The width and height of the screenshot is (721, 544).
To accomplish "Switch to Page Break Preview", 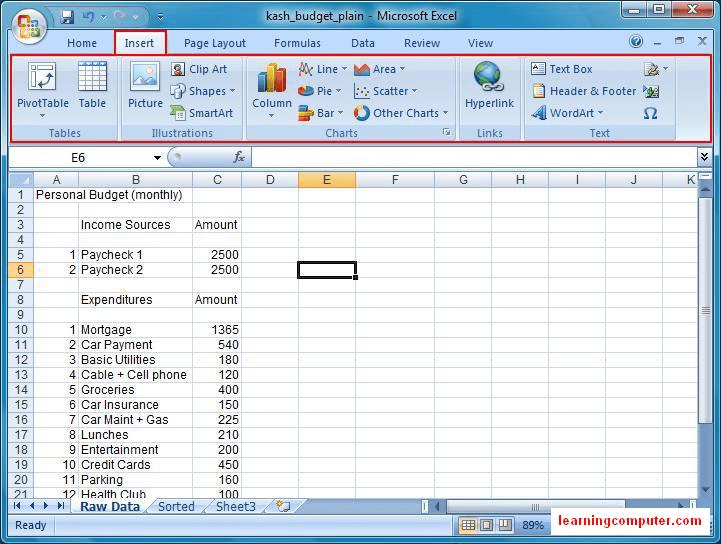I will (x=505, y=525).
